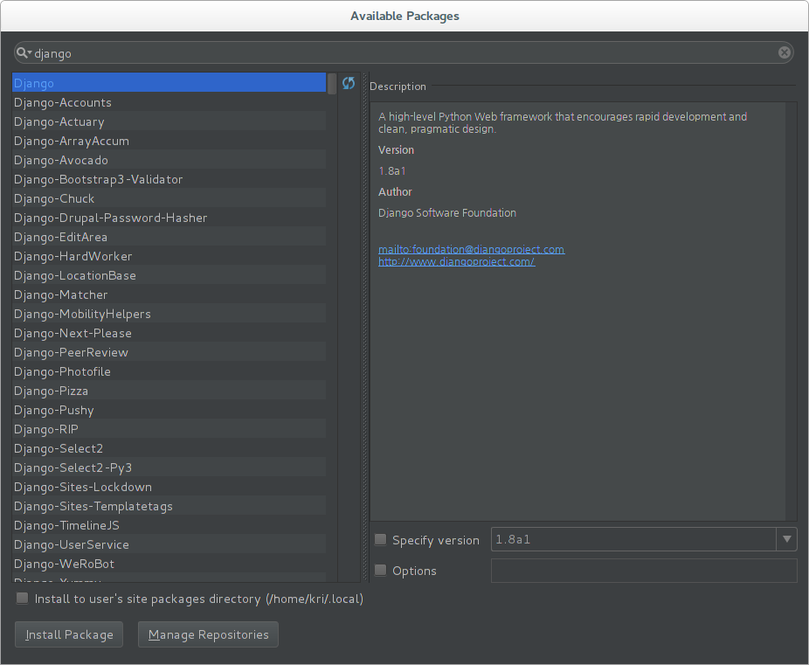
Task: Select Django-WeRoBot package
Action: point(169,564)
